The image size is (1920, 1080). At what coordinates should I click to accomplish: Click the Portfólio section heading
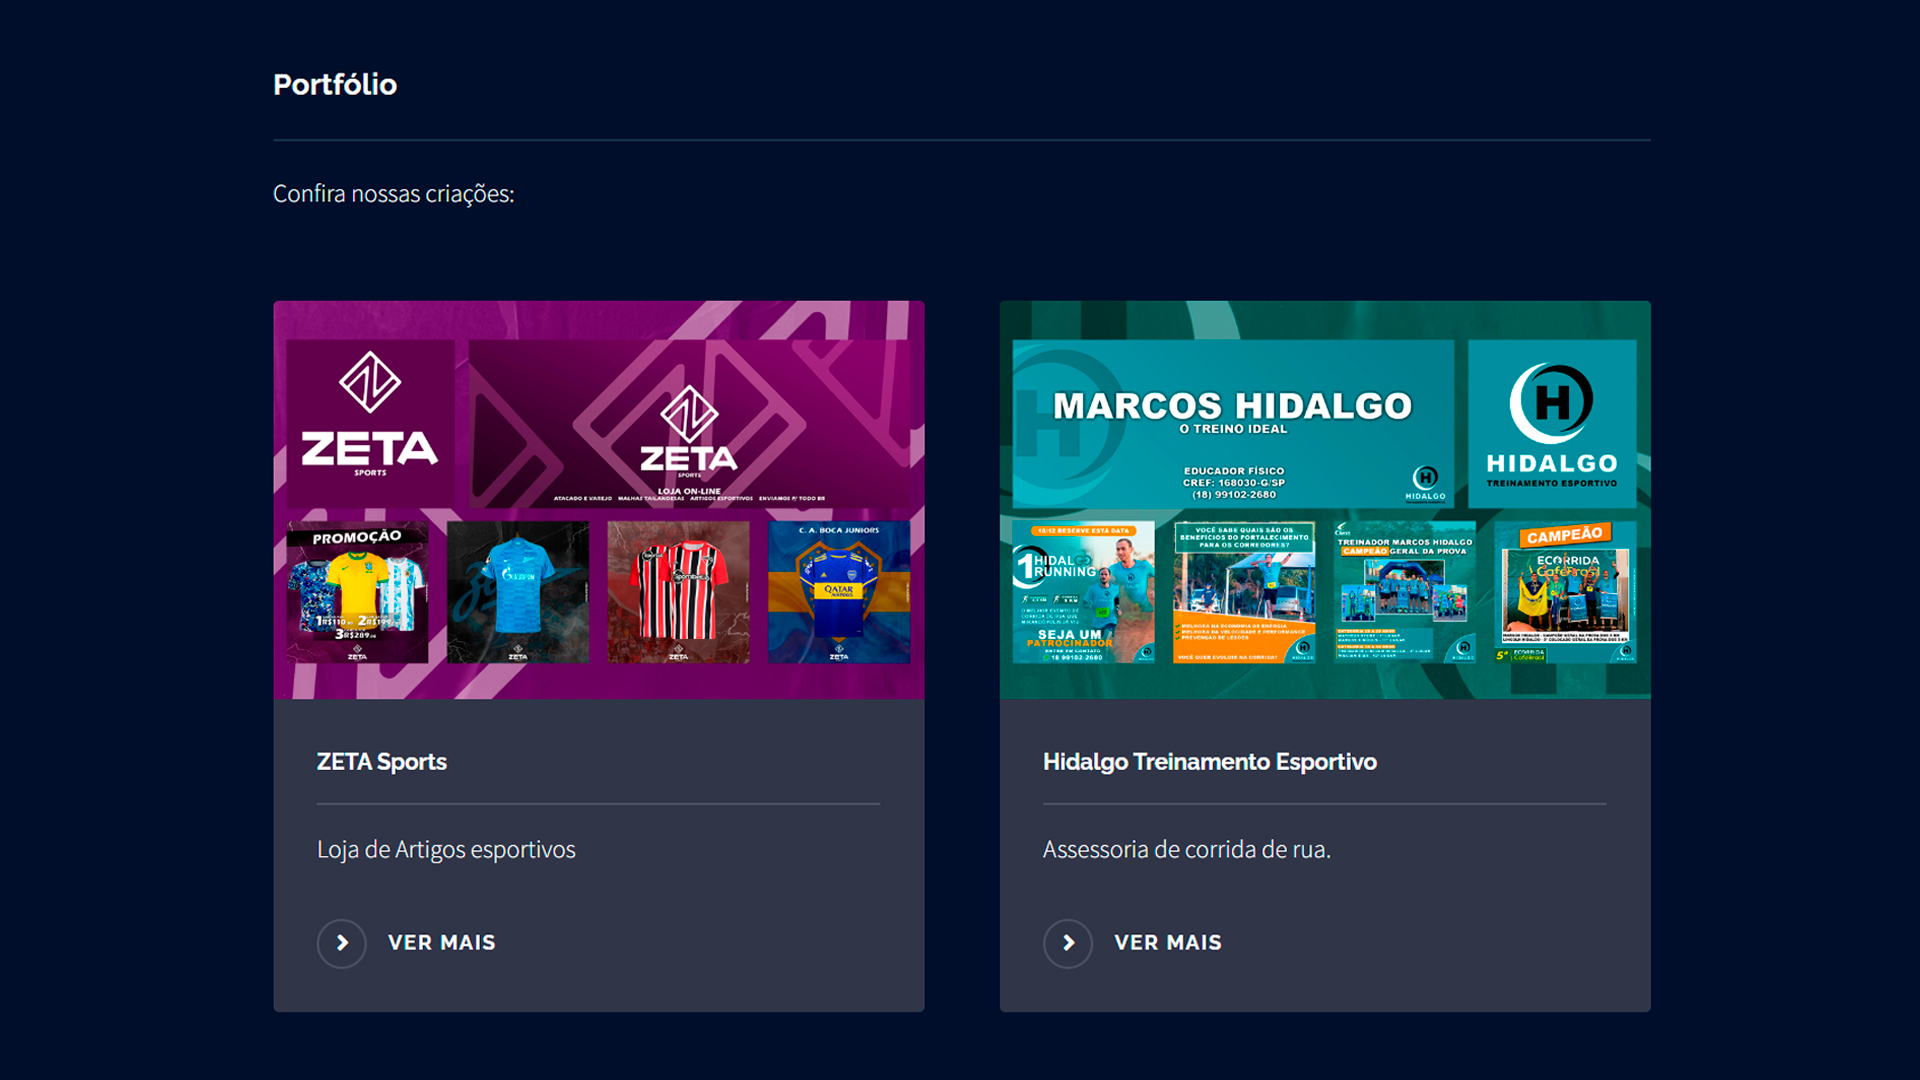[x=335, y=85]
